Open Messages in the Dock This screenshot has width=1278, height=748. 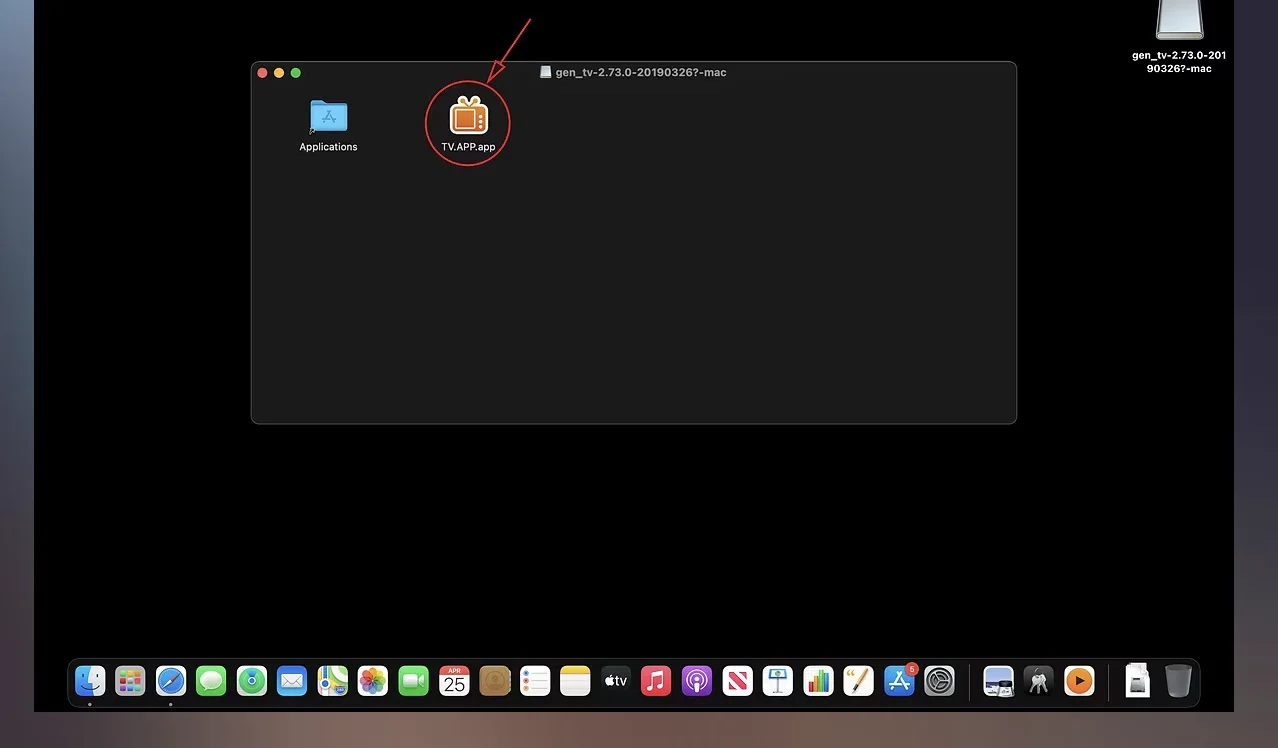(211, 681)
